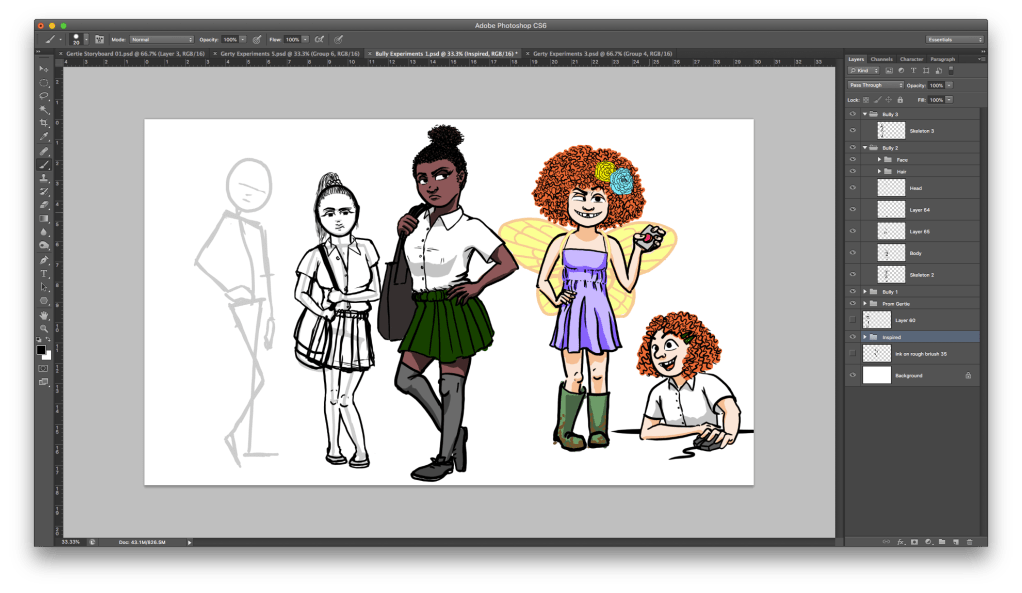The width and height of the screenshot is (1022, 593).
Task: Select the Eyedropper tool
Action: 44,137
